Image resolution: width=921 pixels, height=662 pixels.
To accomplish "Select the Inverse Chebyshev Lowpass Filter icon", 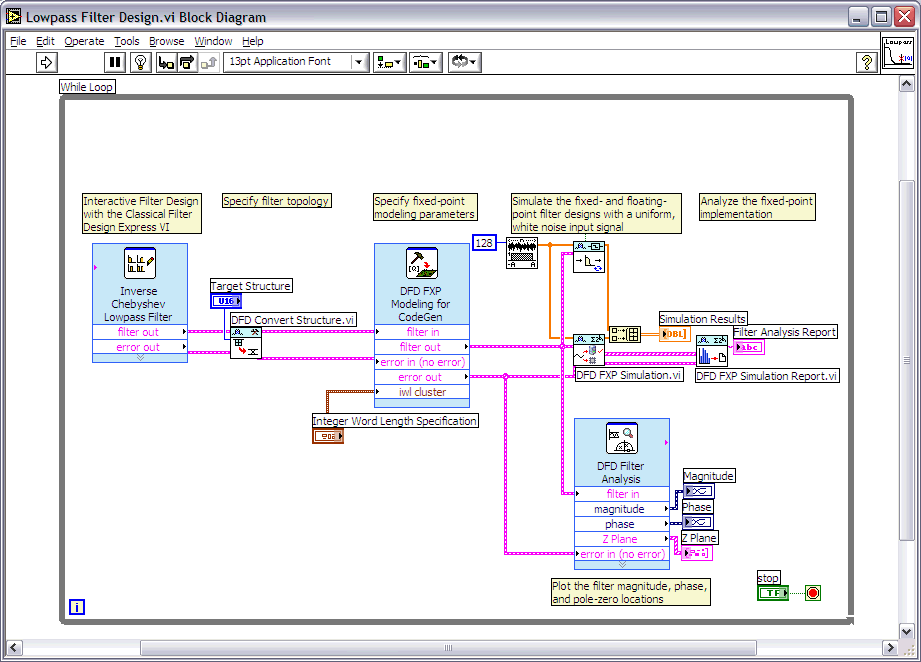I will [x=139, y=264].
